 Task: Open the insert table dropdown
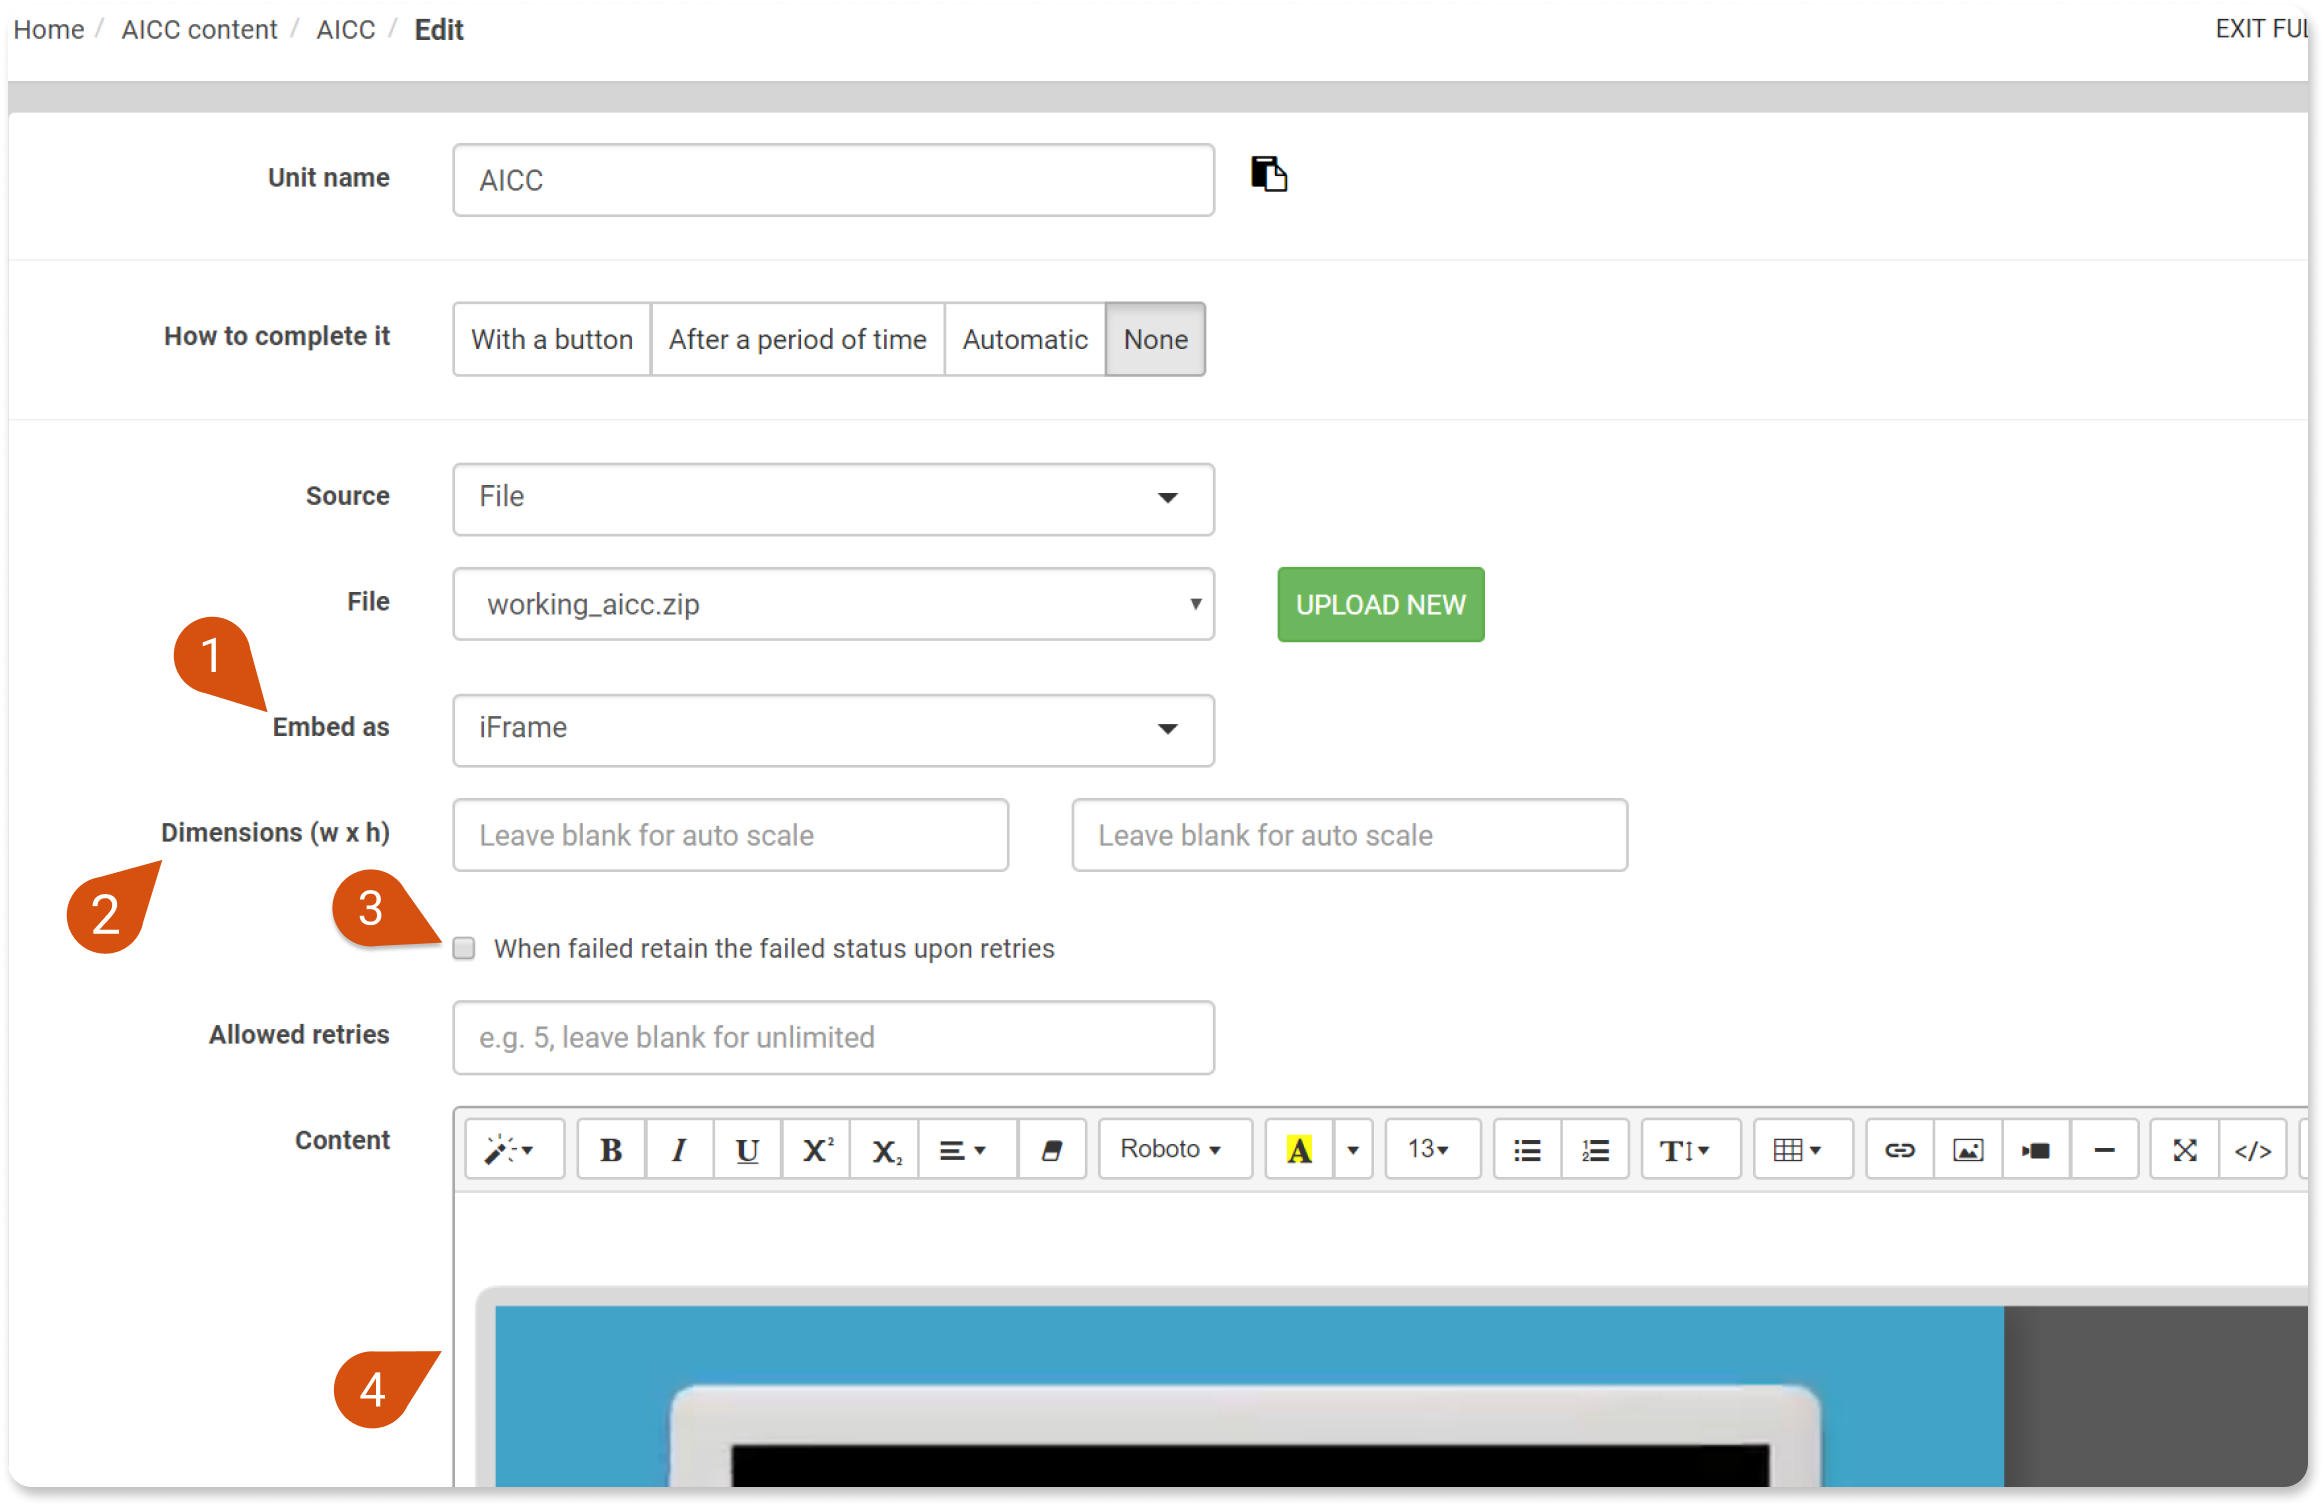pos(1802,1149)
